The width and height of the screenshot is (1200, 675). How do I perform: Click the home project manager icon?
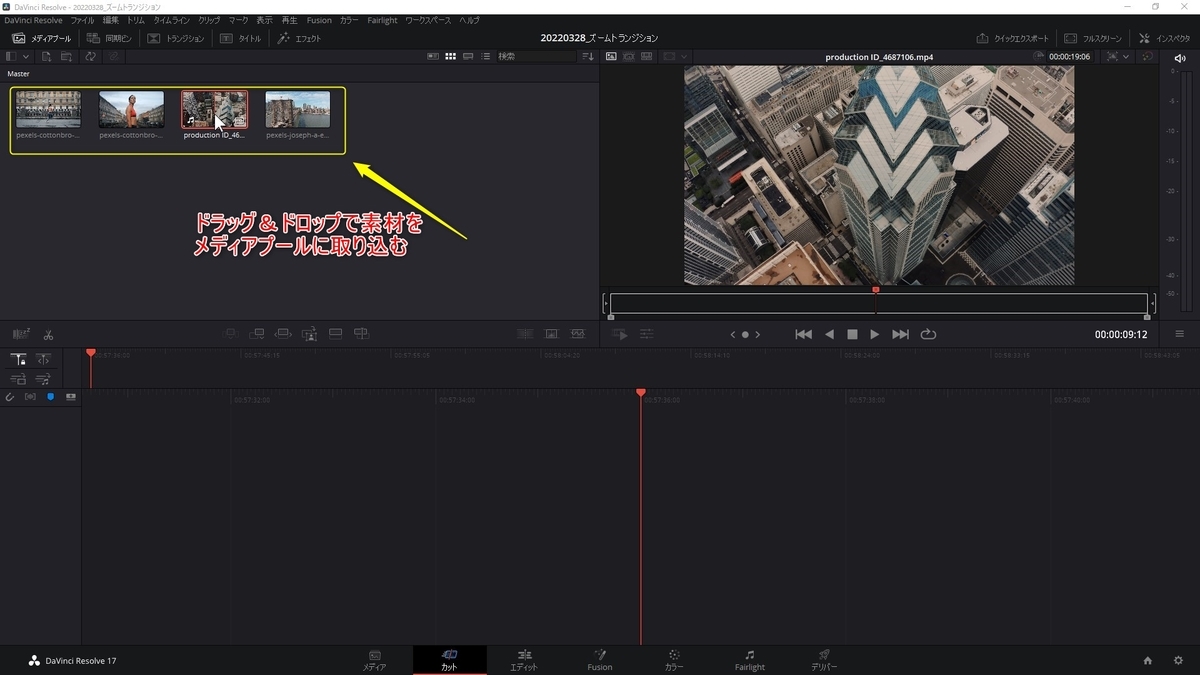(x=1148, y=660)
